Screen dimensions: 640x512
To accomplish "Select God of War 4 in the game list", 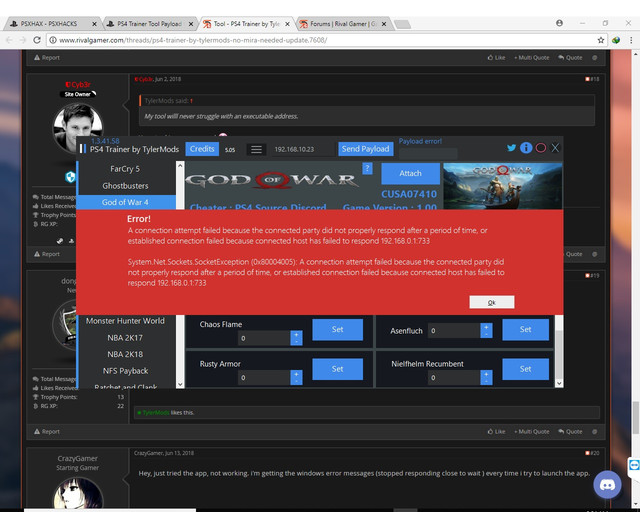I will pyautogui.click(x=125, y=202).
